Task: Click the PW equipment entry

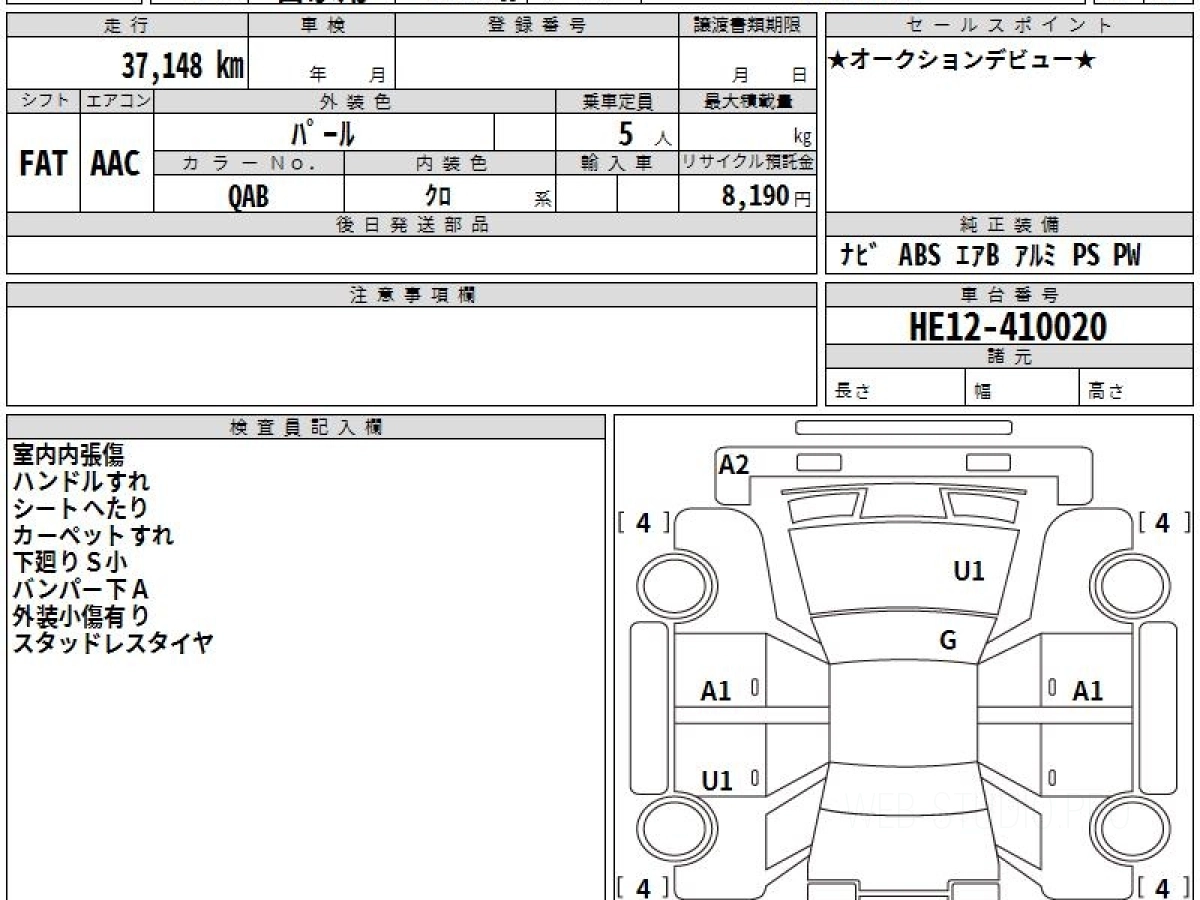Action: 1126,256
